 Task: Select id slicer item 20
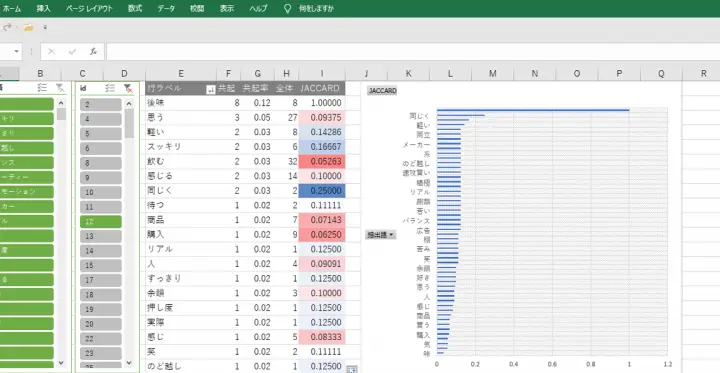coord(101,324)
